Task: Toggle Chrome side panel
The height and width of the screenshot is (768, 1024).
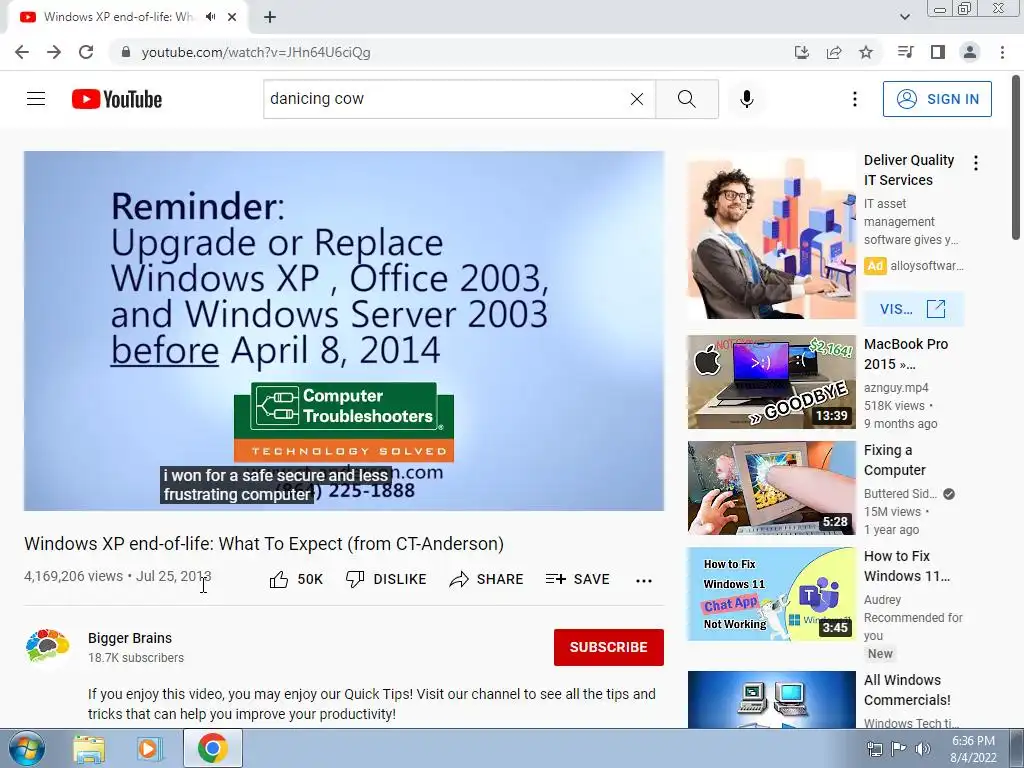Action: 938,52
